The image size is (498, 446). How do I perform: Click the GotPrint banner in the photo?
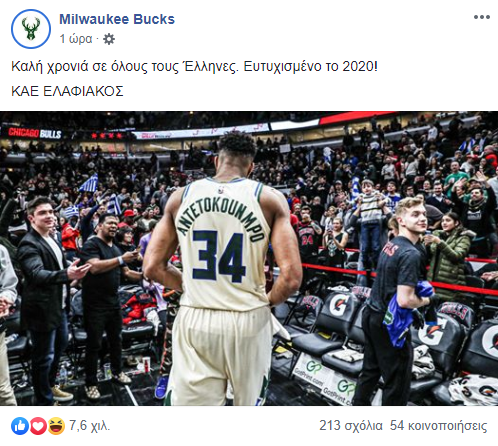click(323, 378)
